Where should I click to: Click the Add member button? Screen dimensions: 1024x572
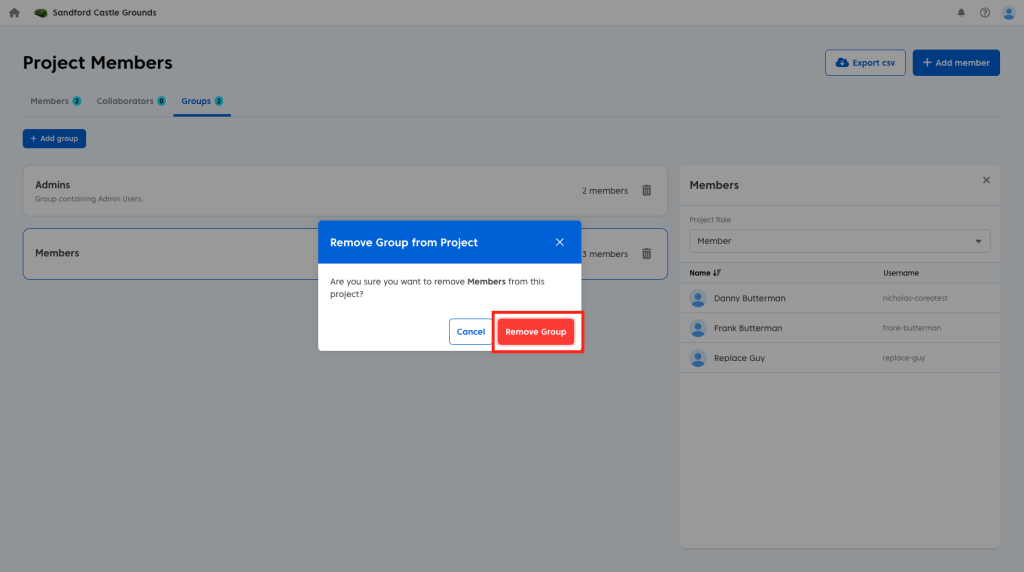coord(956,63)
